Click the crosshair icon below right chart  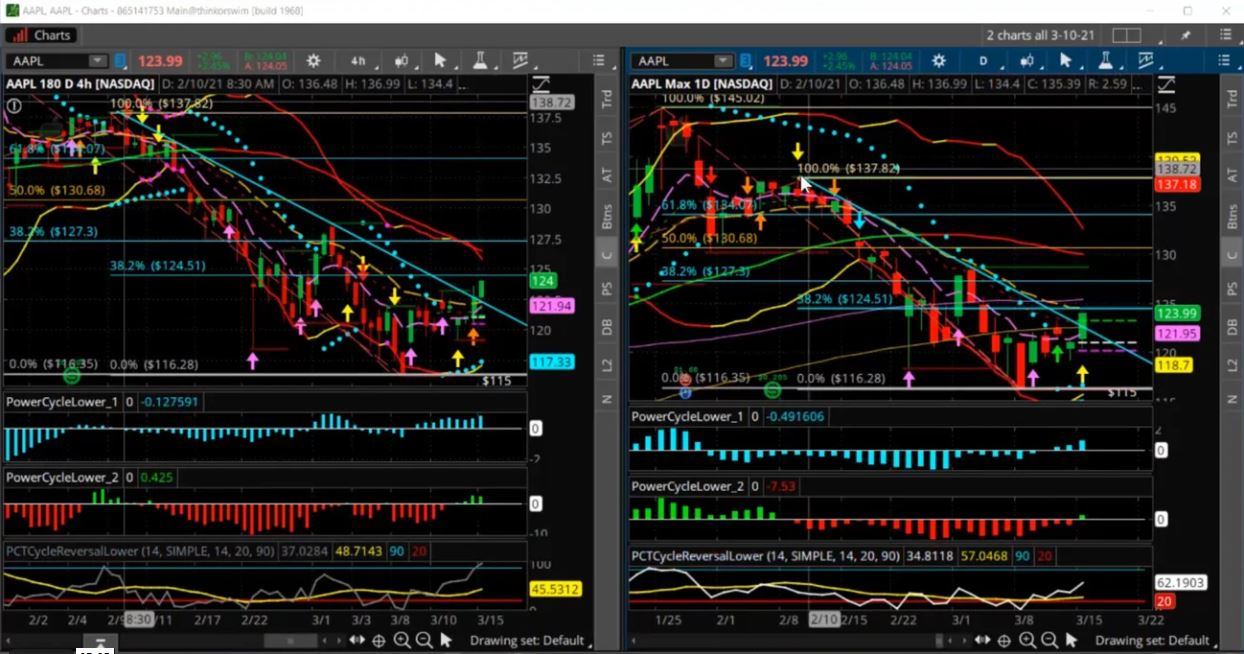[x=1006, y=640]
